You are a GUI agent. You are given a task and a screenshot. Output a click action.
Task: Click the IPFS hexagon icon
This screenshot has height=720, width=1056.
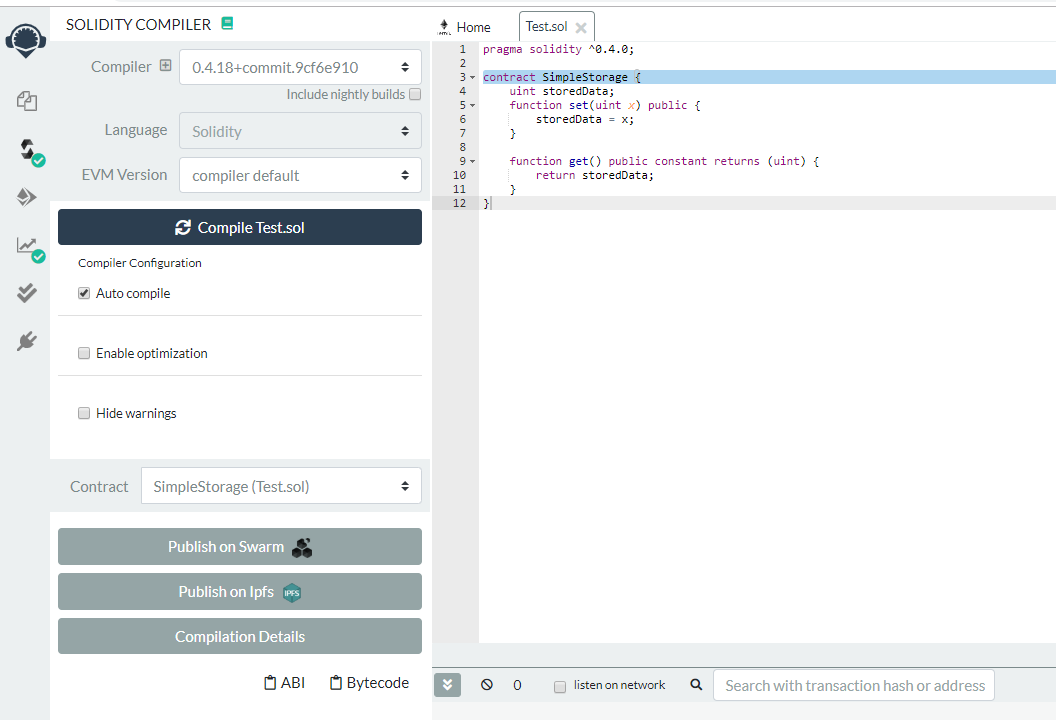tap(292, 593)
